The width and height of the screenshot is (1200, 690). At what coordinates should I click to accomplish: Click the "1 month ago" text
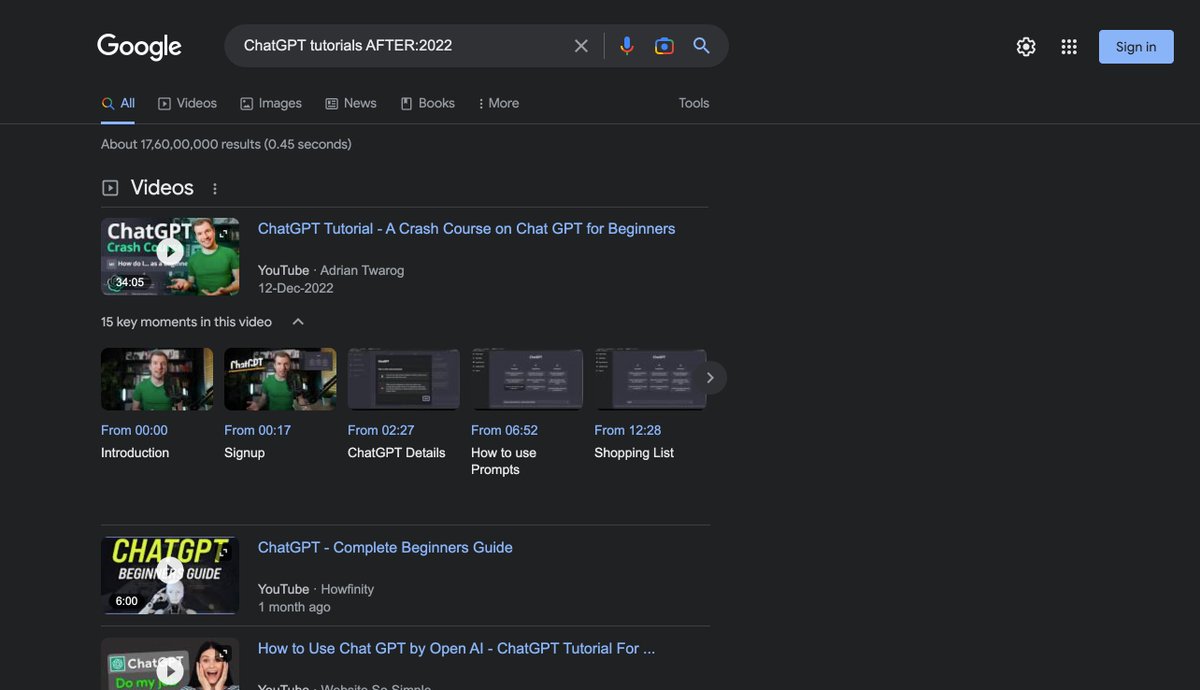pos(294,607)
